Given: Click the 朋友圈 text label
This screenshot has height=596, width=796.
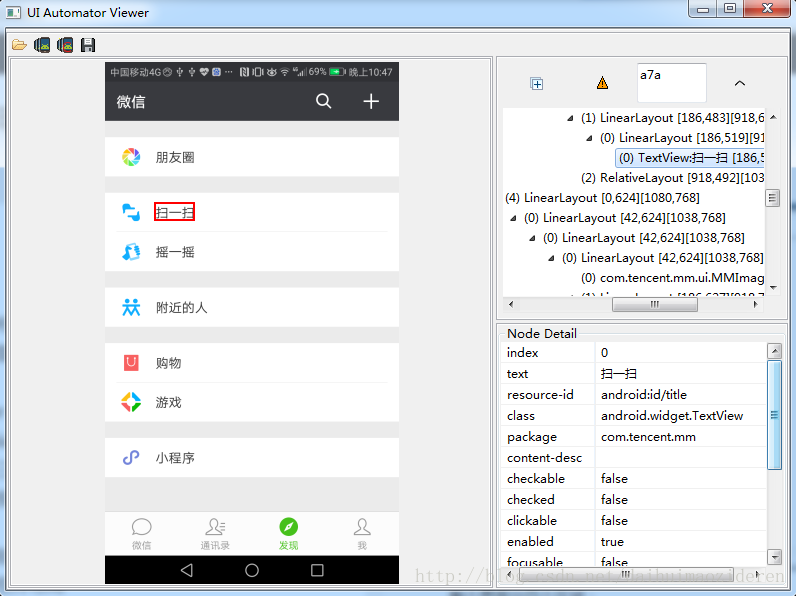Looking at the screenshot, I should 175,157.
